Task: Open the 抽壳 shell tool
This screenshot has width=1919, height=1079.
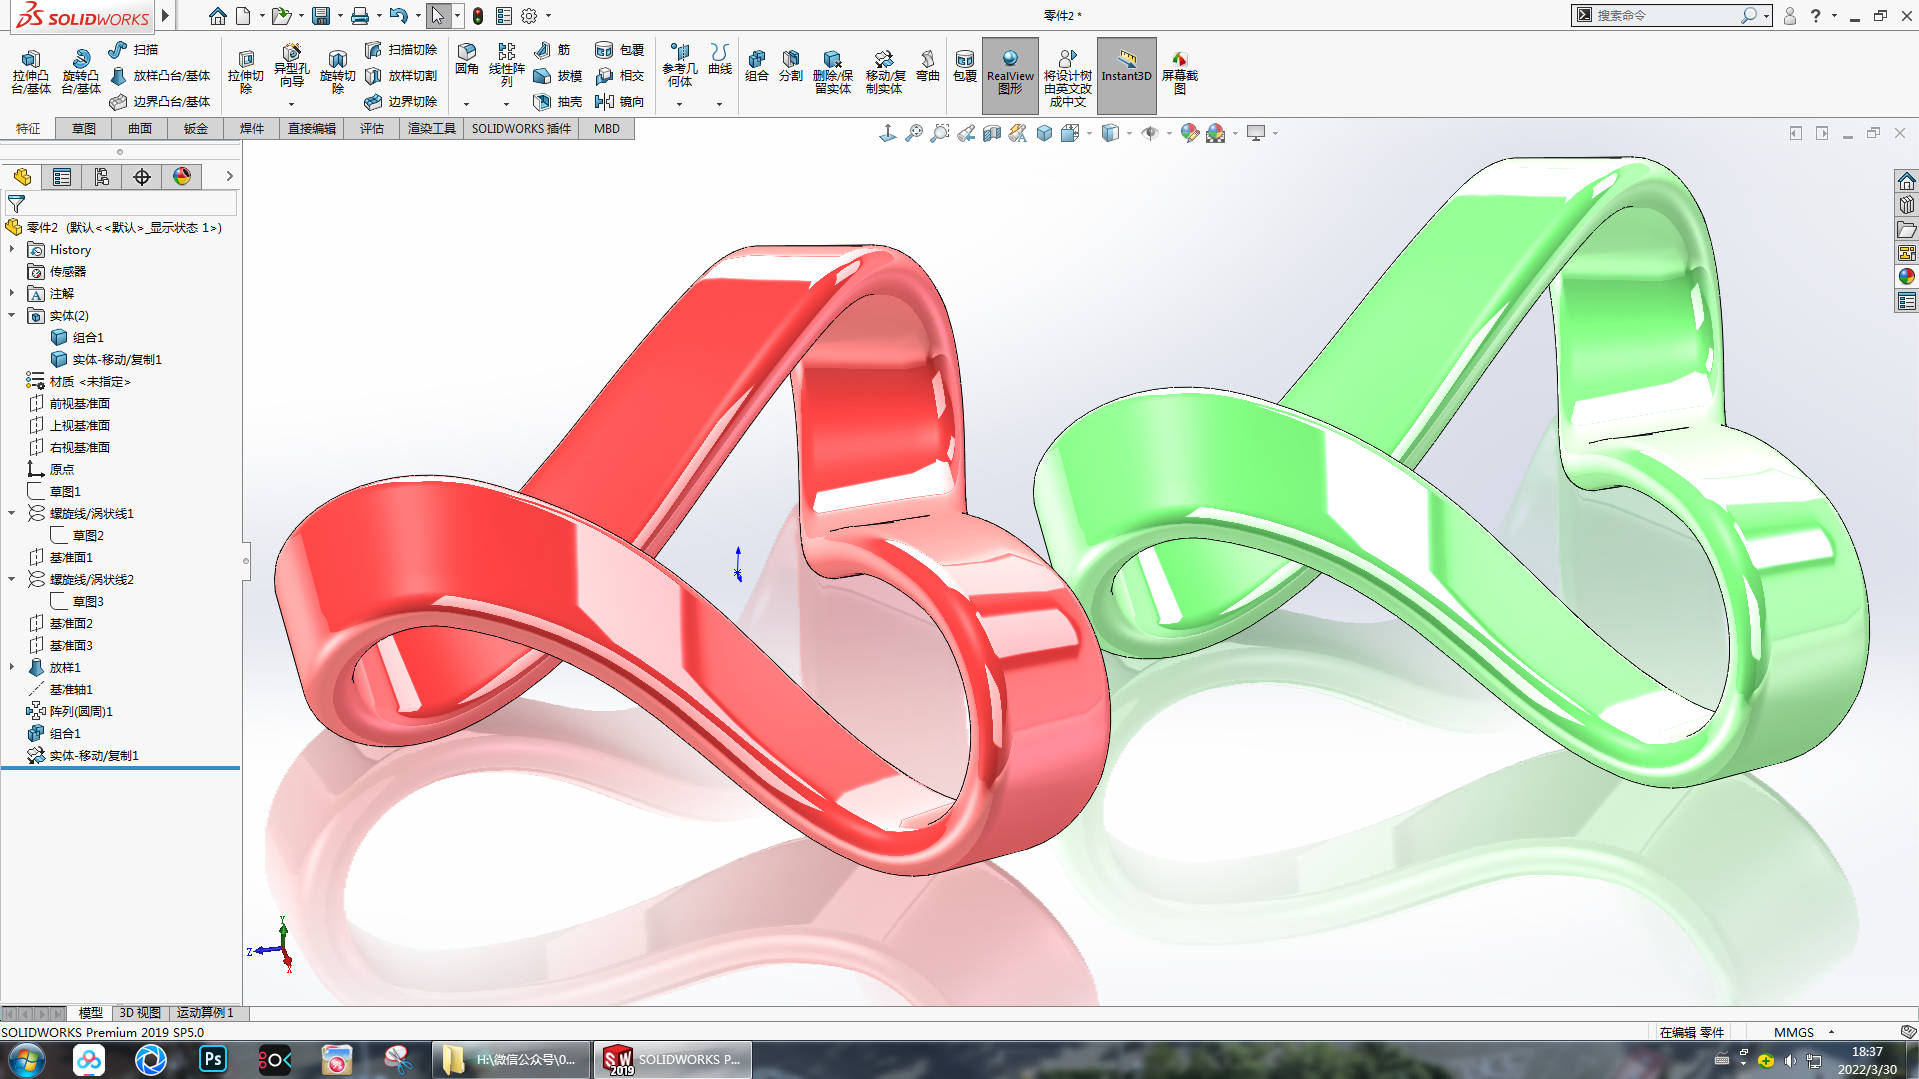Action: [558, 102]
